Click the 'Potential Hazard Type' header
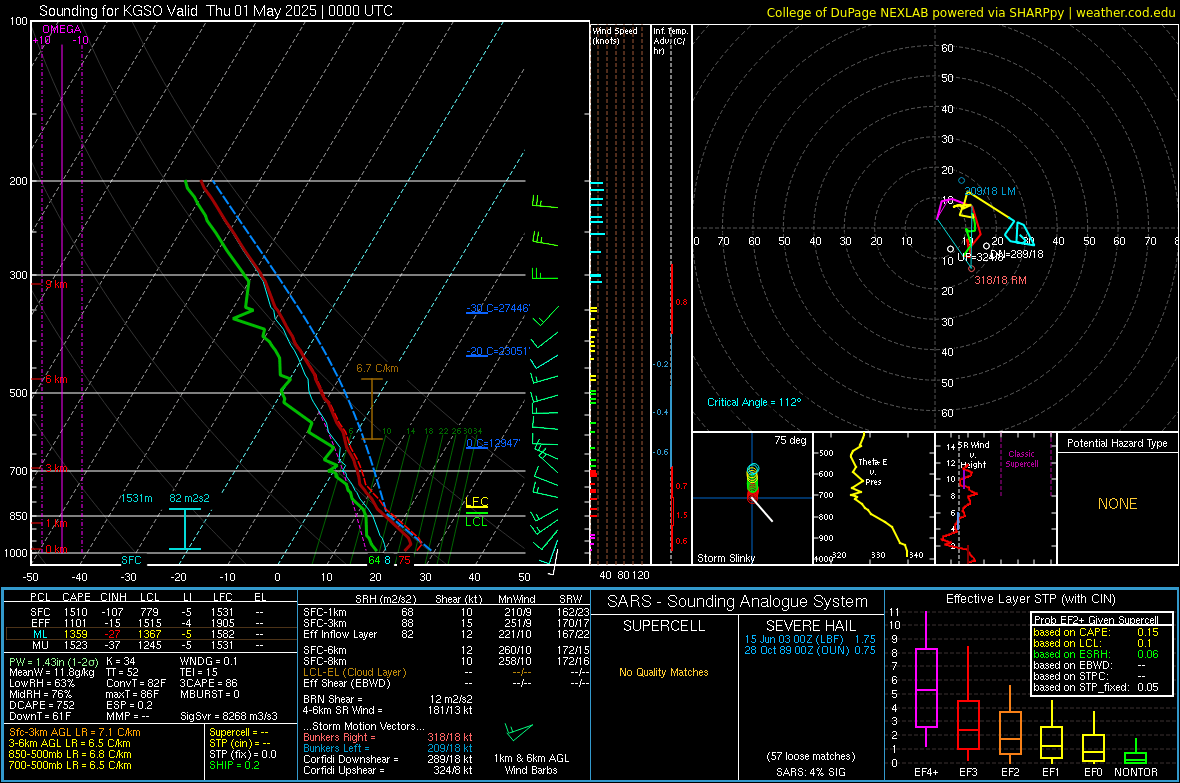Image resolution: width=1180 pixels, height=783 pixels. click(x=1117, y=443)
